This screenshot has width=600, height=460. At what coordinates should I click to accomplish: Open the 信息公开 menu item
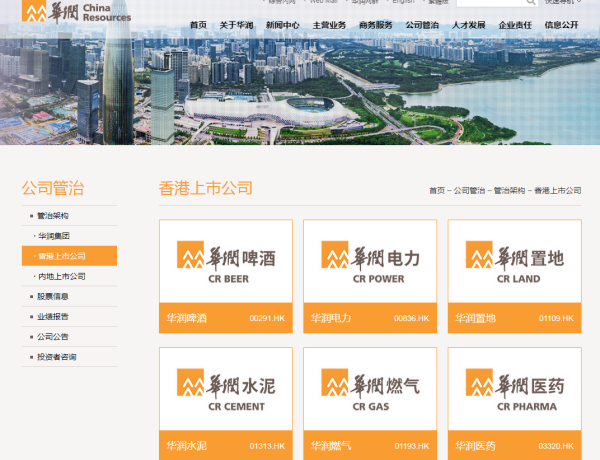coord(561,25)
